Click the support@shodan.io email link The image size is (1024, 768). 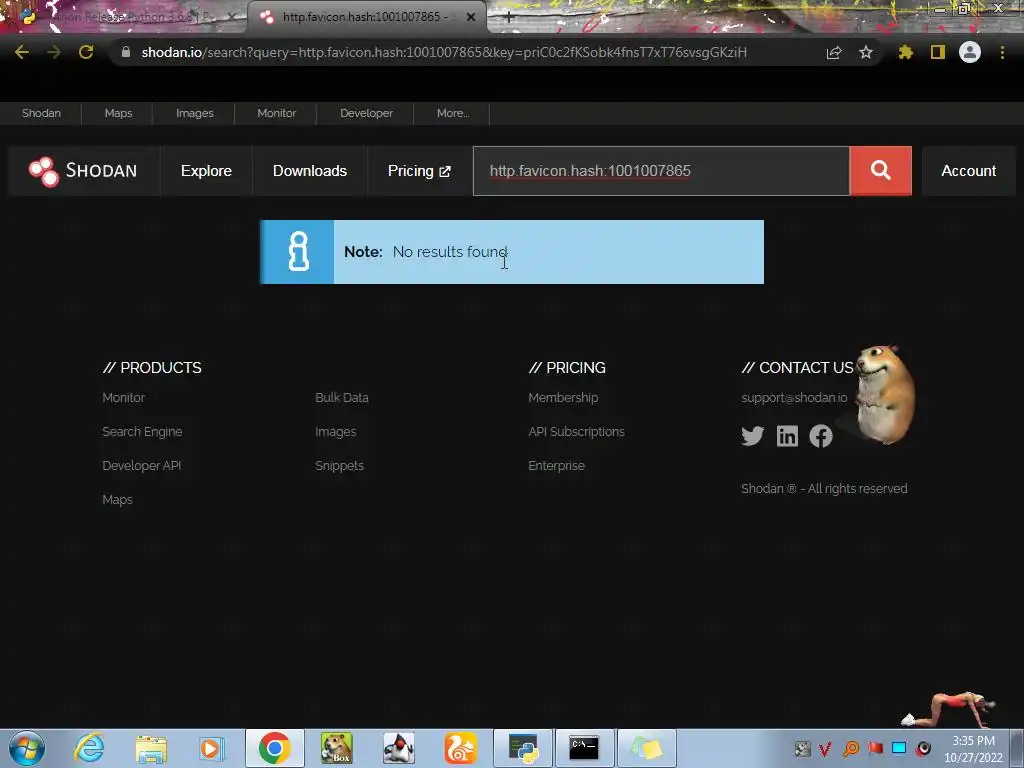point(794,398)
